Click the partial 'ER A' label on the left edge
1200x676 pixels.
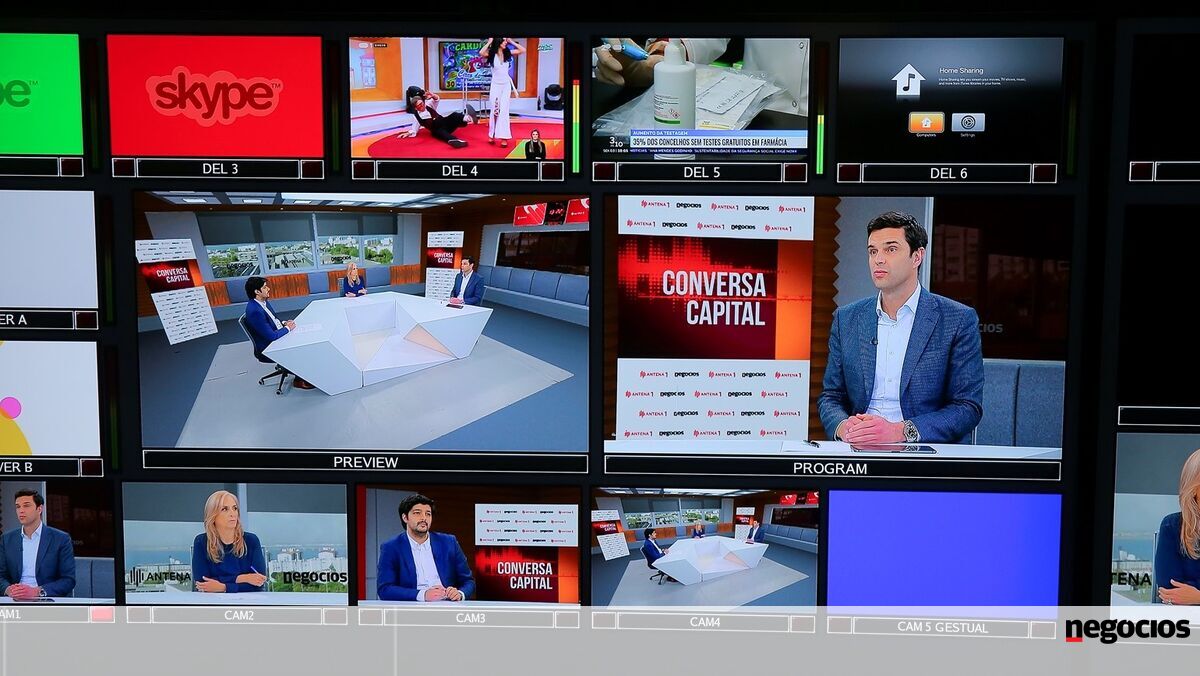(38, 320)
